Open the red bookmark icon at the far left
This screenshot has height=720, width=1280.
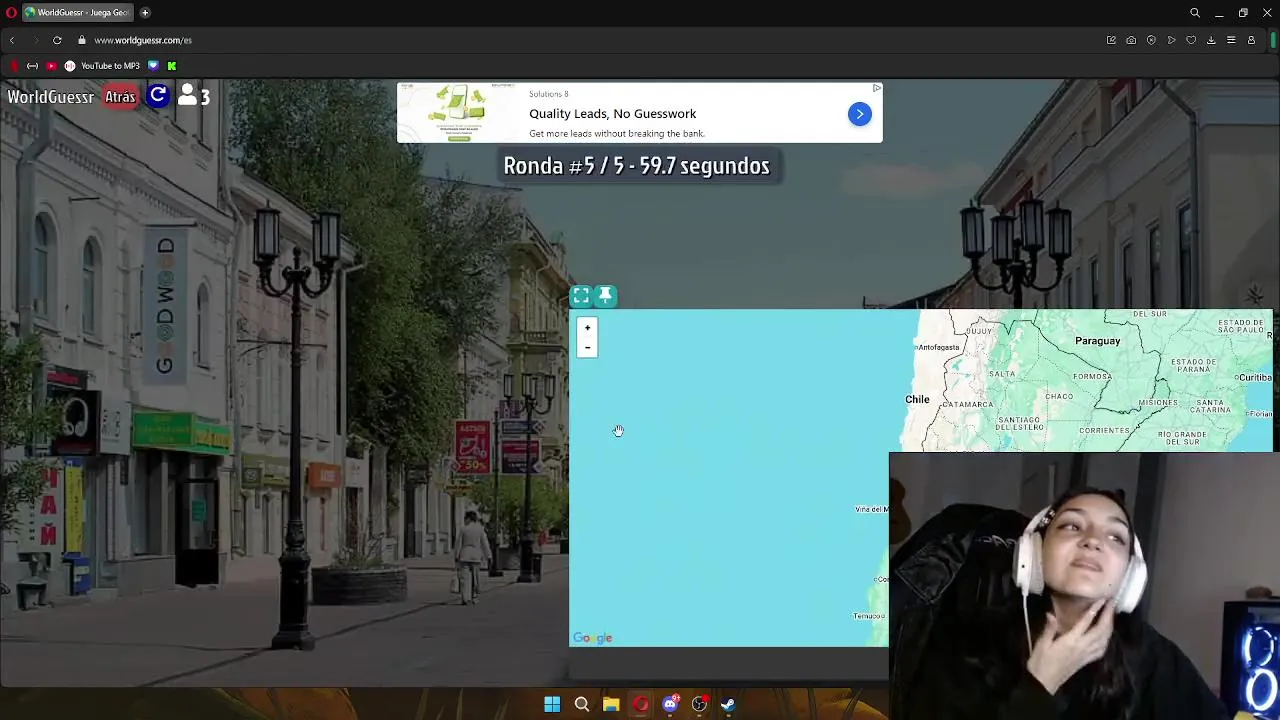(x=13, y=66)
